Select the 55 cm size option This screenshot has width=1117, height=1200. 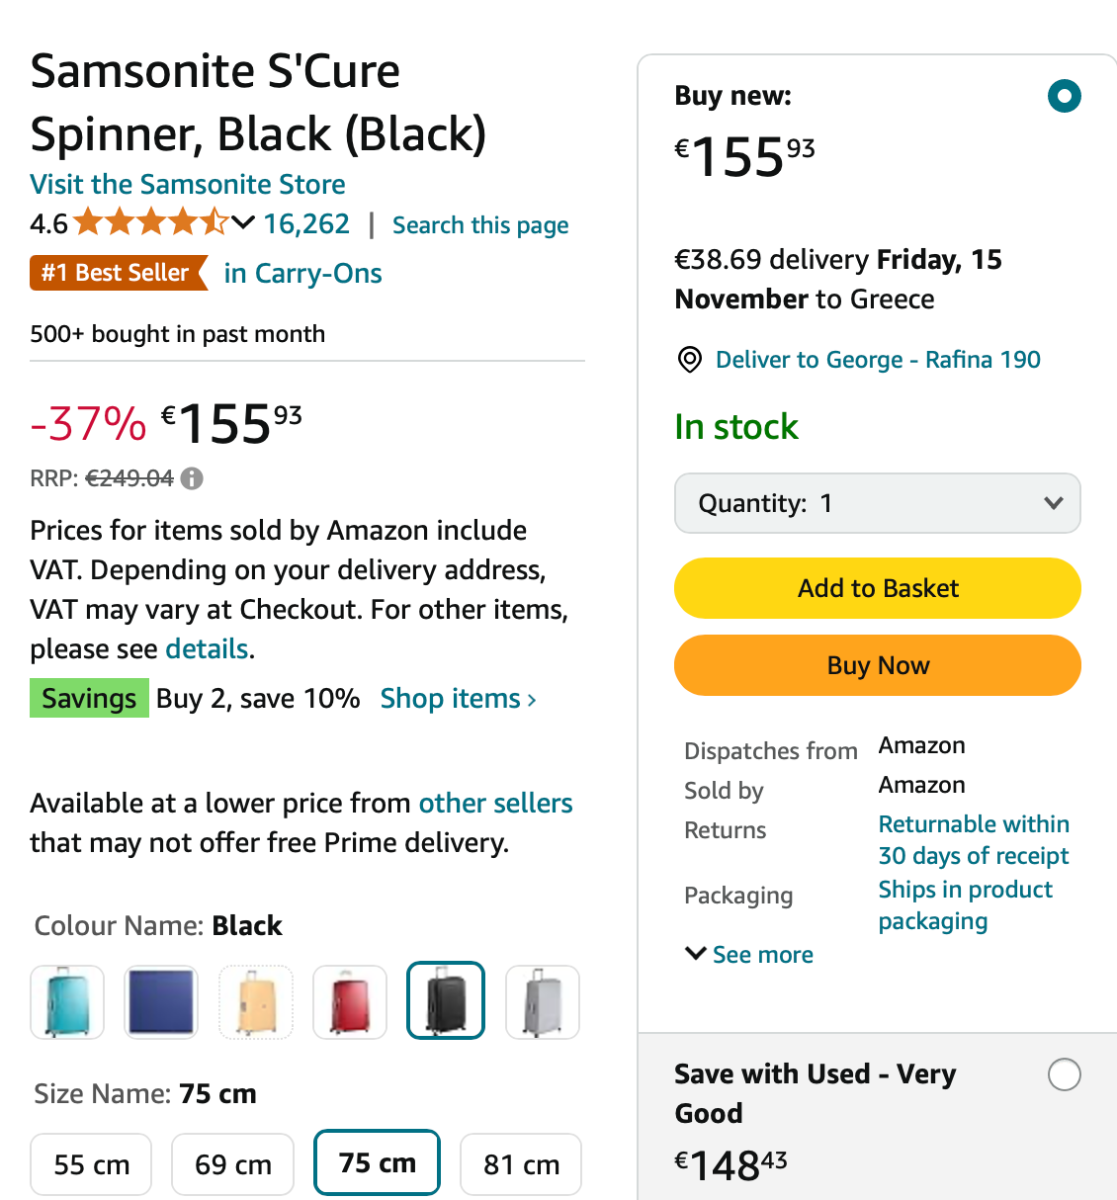tap(91, 1164)
